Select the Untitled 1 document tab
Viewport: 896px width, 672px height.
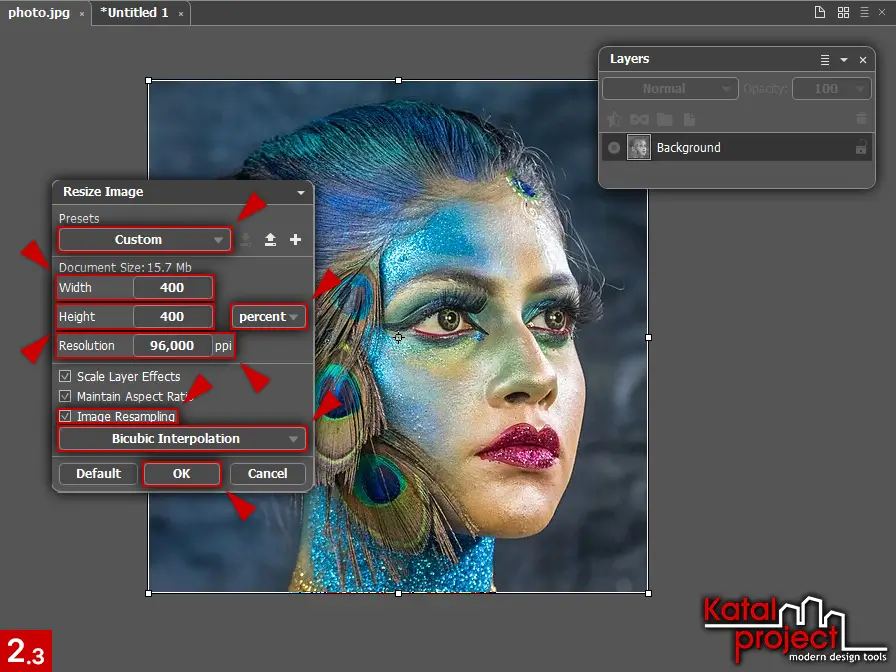click(x=134, y=13)
